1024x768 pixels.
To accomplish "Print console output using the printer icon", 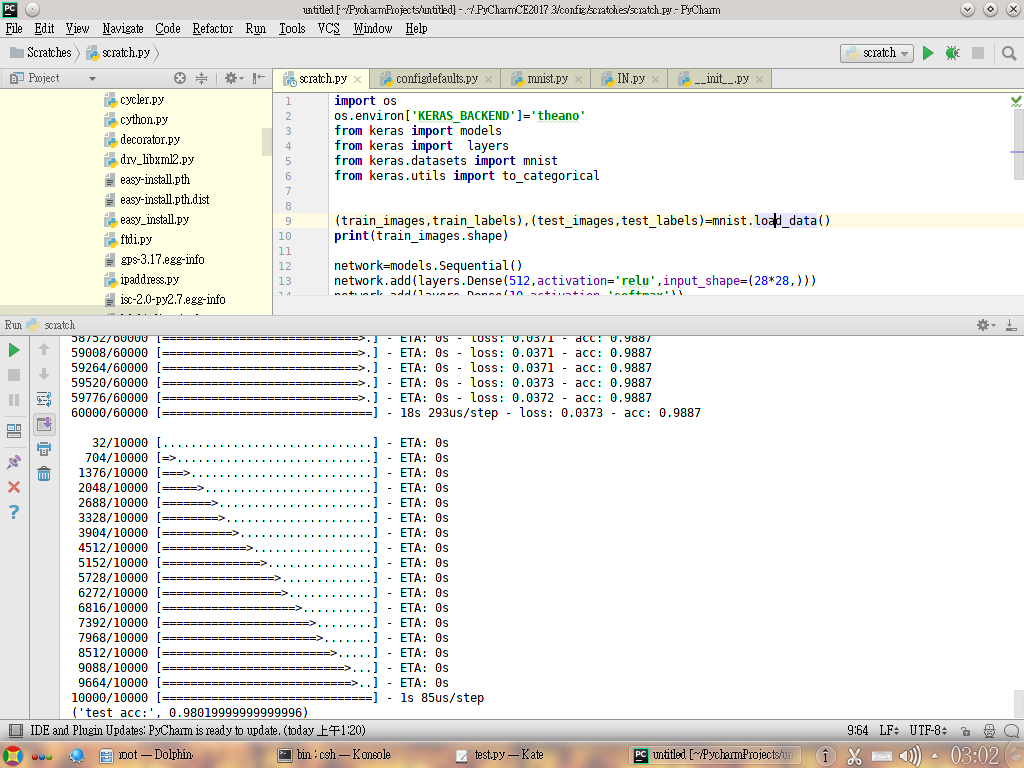I will tap(44, 449).
